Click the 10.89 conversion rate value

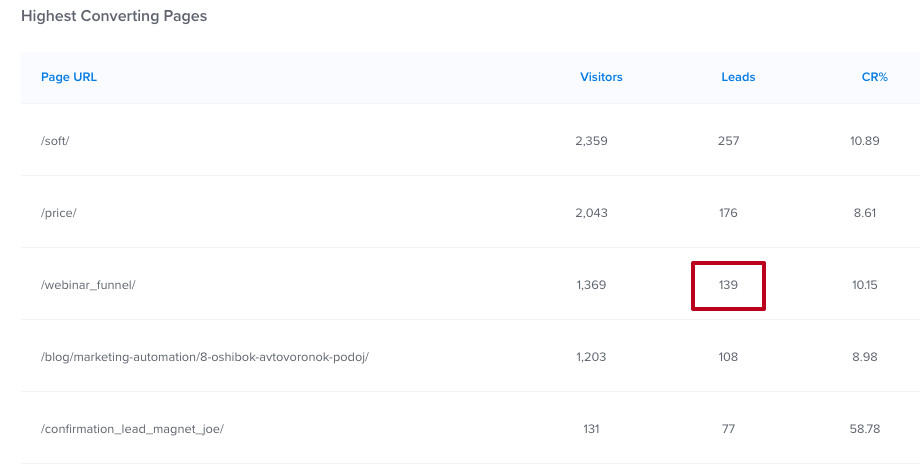pyautogui.click(x=864, y=141)
